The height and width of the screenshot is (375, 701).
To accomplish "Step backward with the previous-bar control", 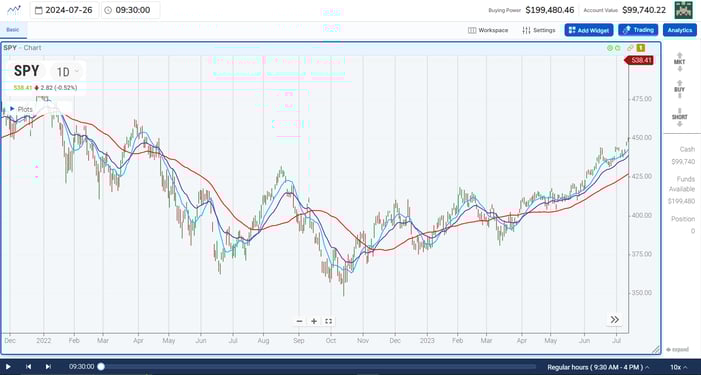I will pos(28,367).
